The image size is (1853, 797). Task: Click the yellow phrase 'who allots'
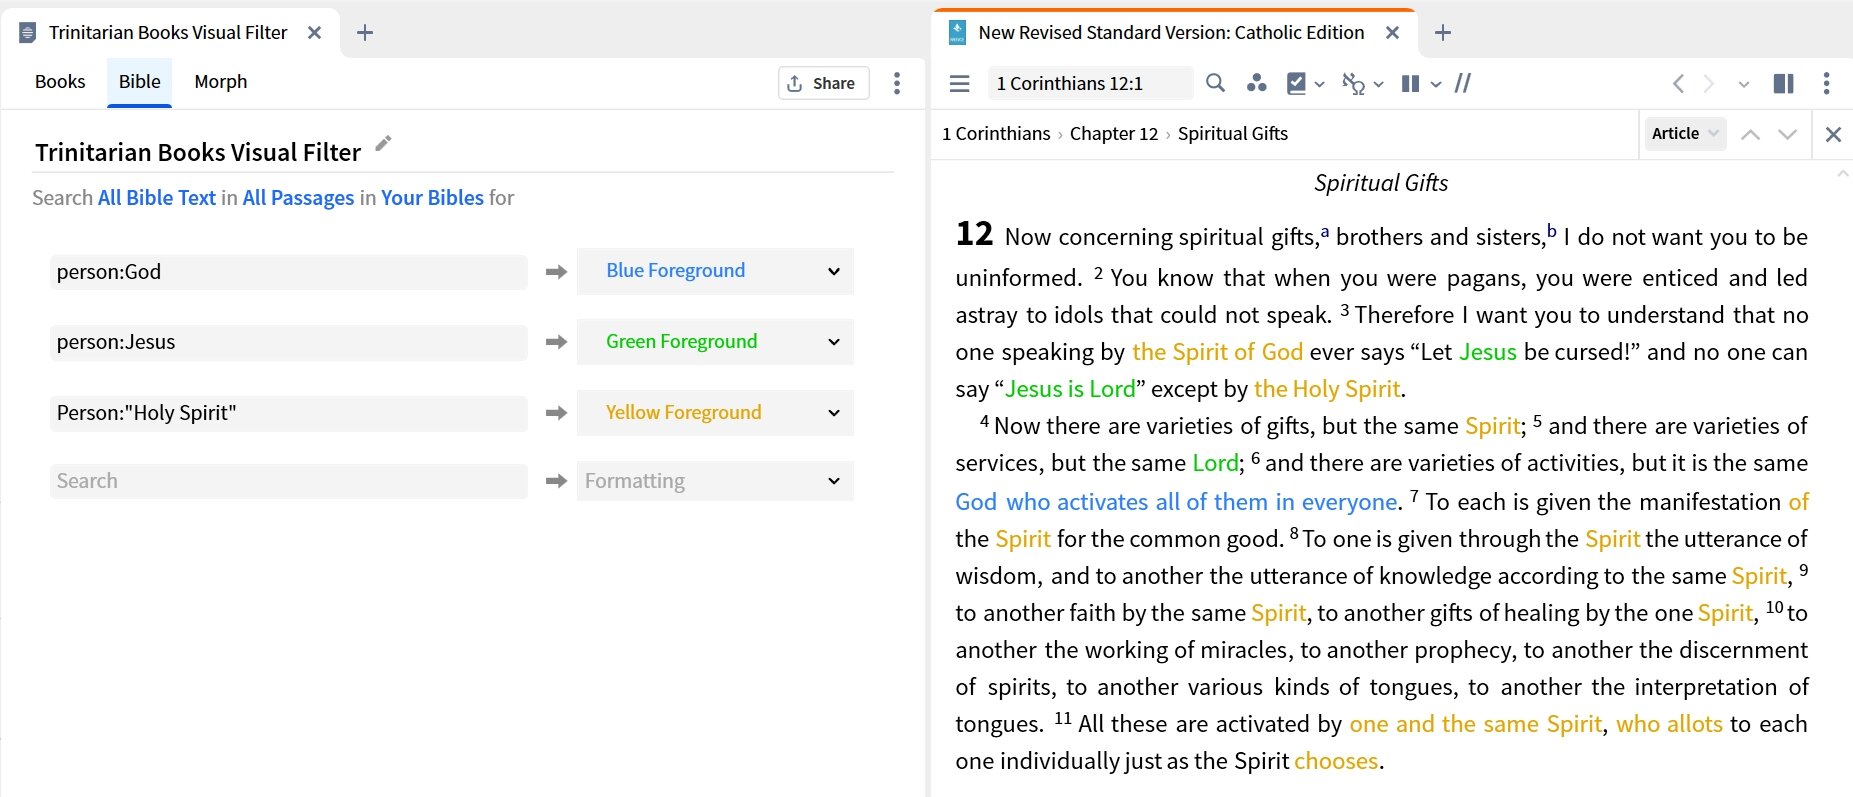(1669, 724)
